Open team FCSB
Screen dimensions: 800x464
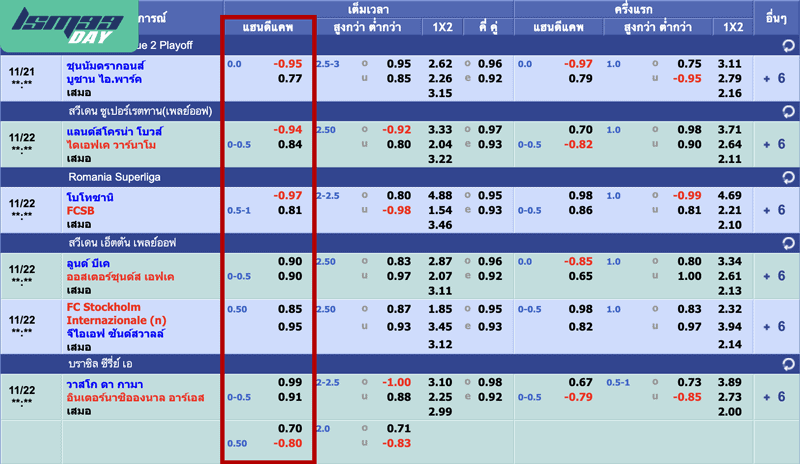pos(80,211)
